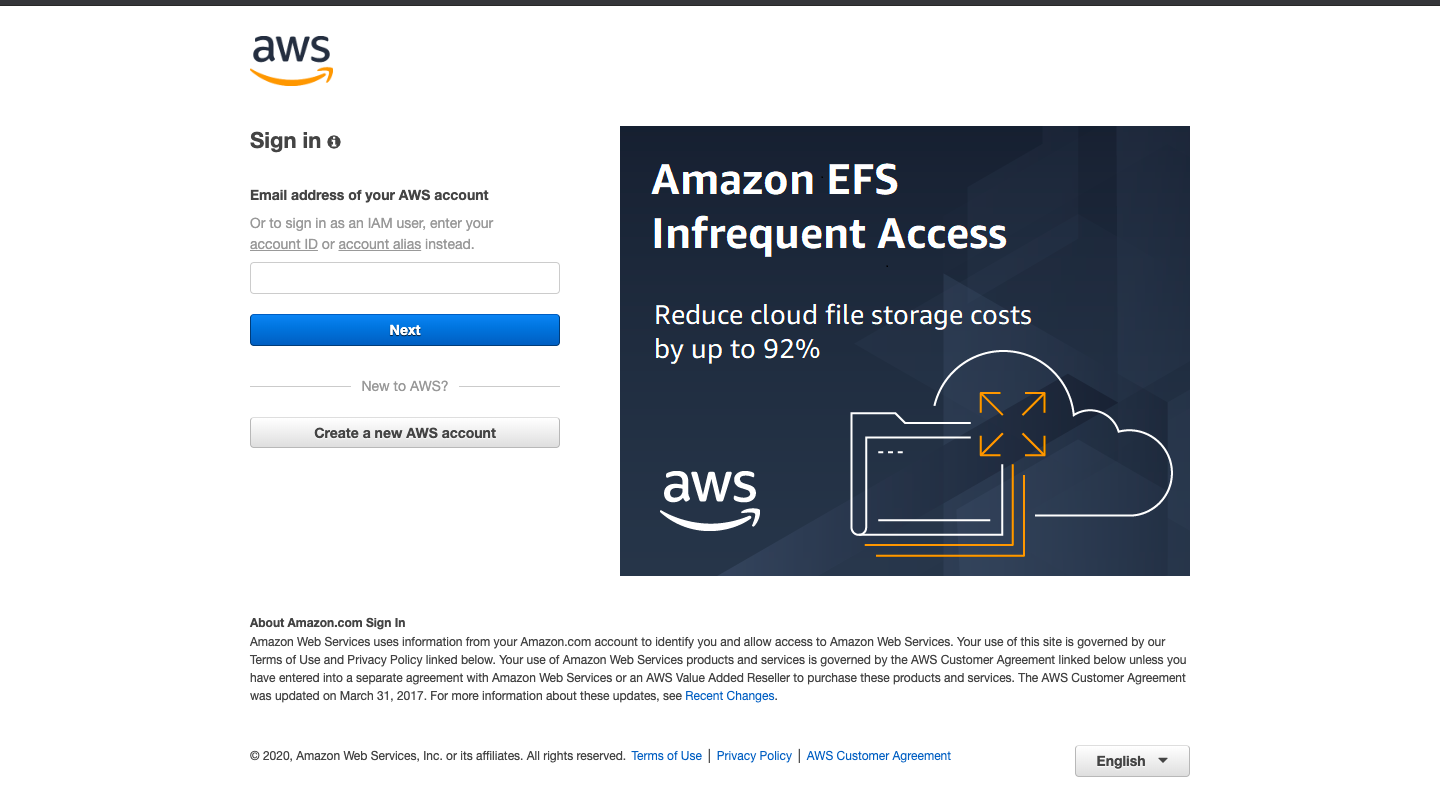The image size is (1440, 795).
Task: Click the aws logo inside the EFS banner
Action: click(710, 500)
